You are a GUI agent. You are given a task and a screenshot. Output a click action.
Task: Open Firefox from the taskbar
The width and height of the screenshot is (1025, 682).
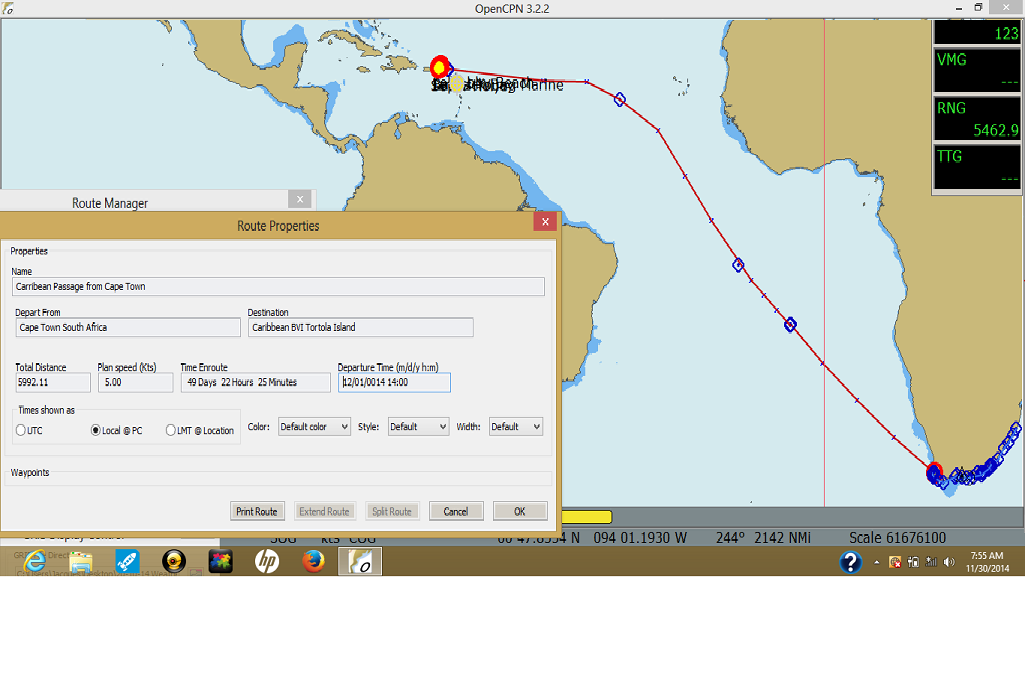click(x=313, y=561)
